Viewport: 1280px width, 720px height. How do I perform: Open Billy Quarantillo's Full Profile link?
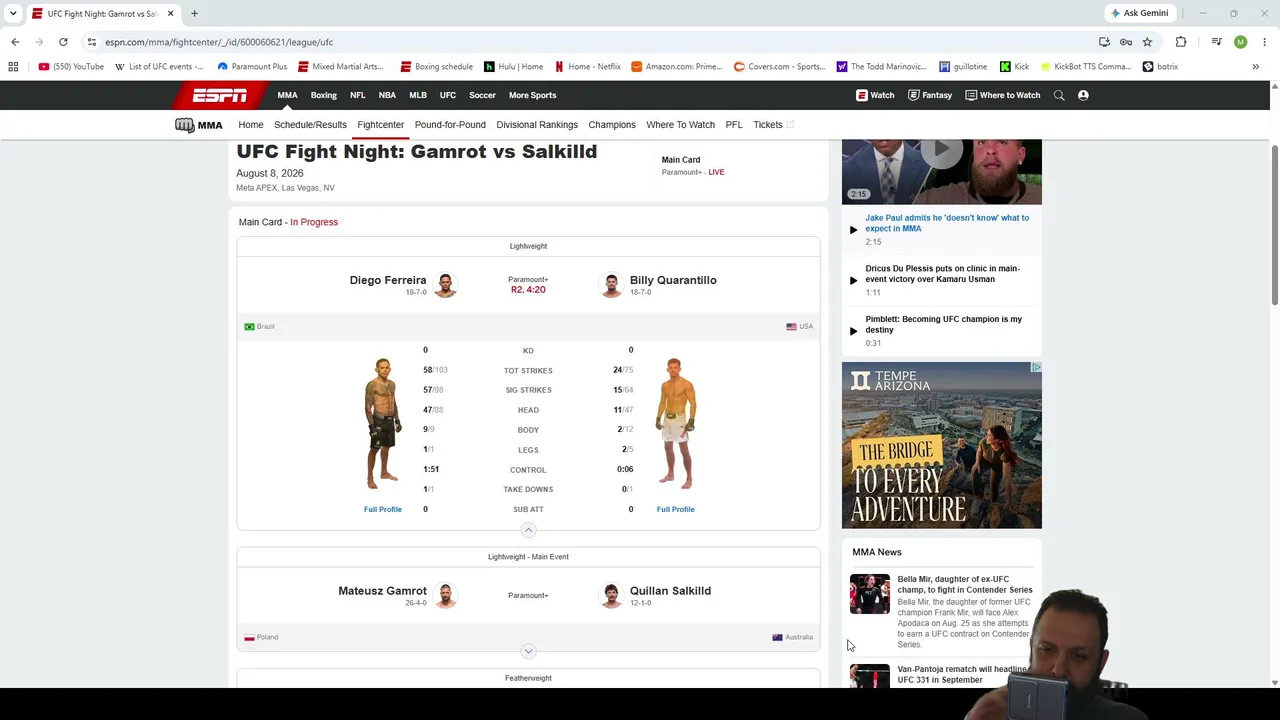click(x=676, y=509)
